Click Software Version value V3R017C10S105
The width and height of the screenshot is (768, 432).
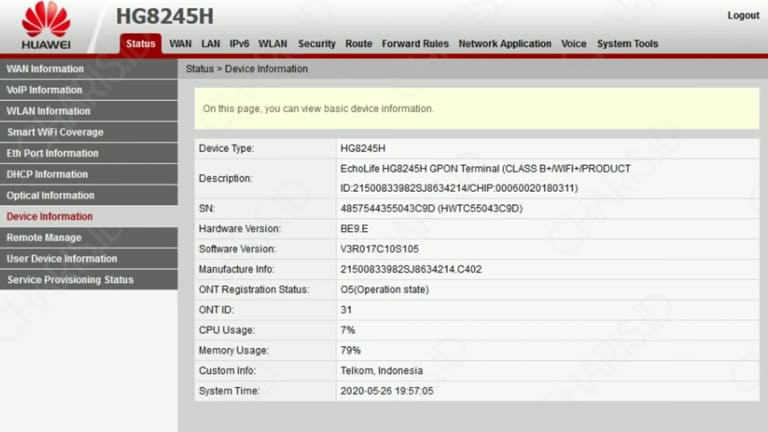coord(380,249)
